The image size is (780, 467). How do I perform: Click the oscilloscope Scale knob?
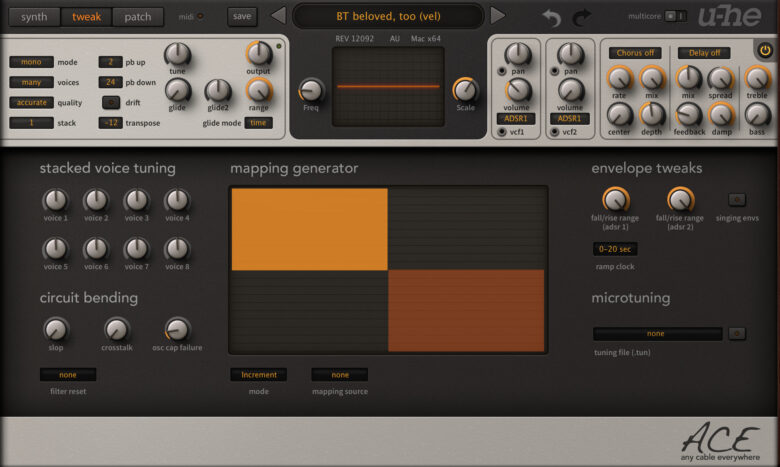click(x=465, y=91)
